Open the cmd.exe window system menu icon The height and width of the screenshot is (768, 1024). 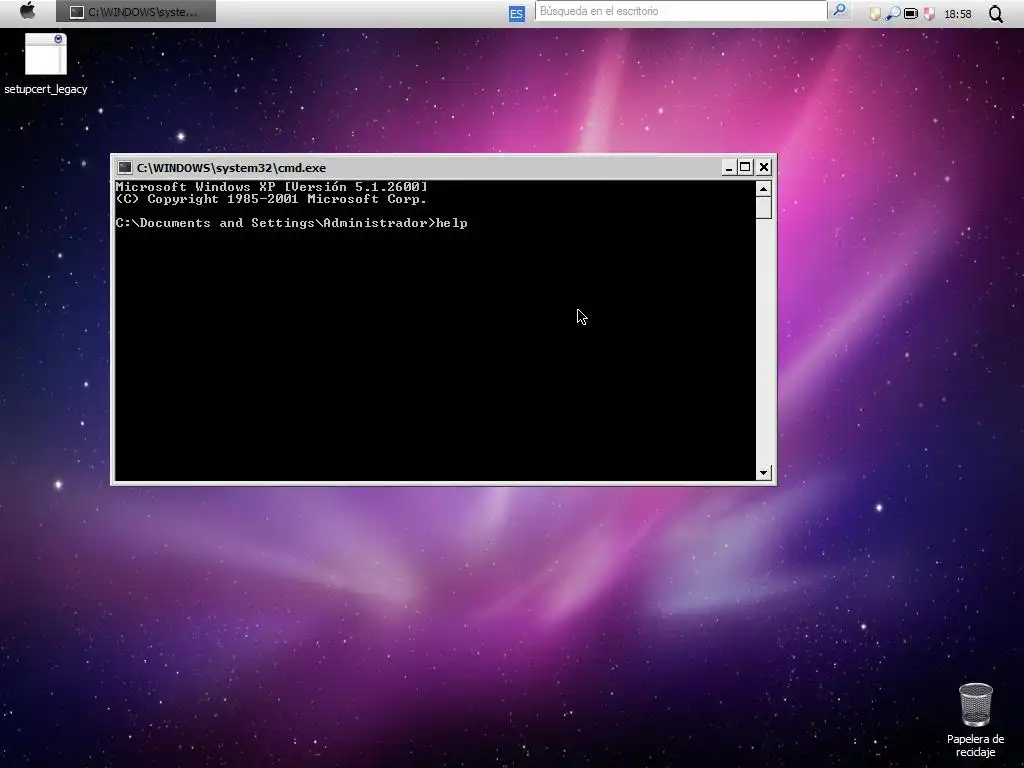pyautogui.click(x=125, y=167)
